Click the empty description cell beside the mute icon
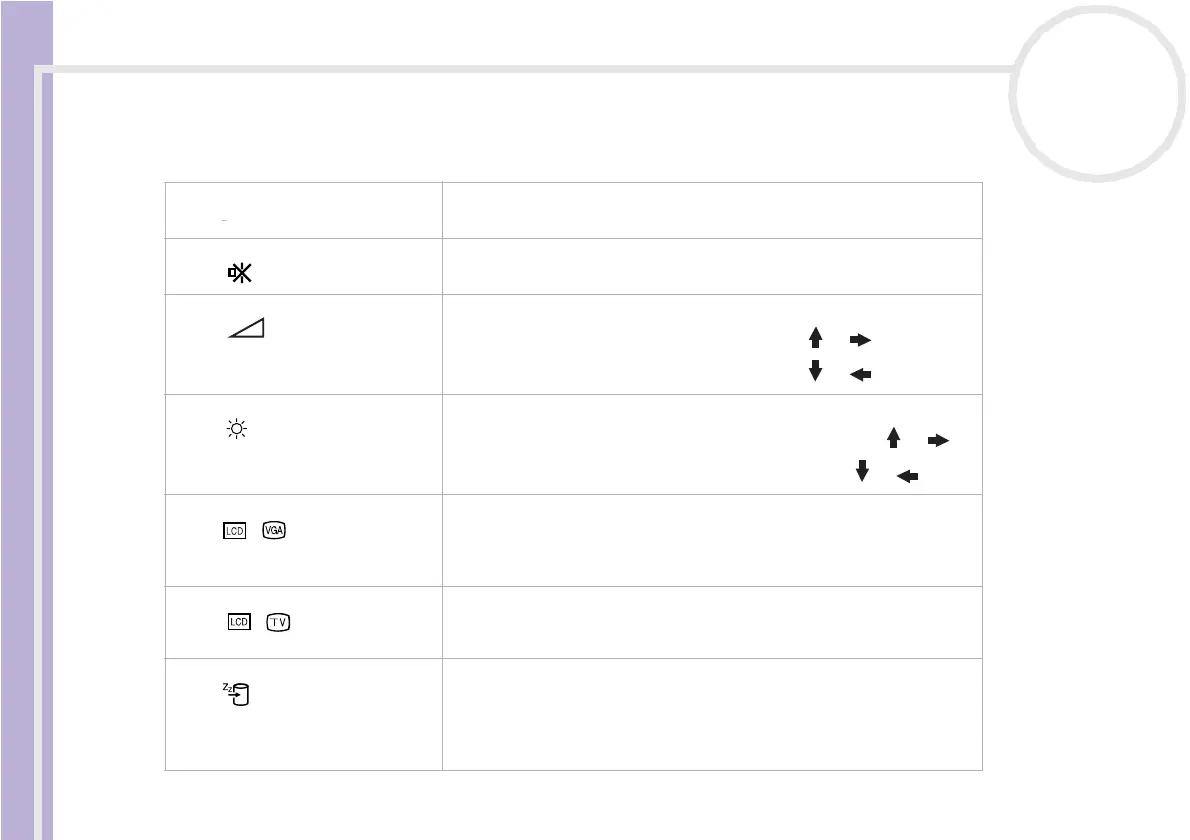Viewport: 1190px width, 840px height. [712, 267]
